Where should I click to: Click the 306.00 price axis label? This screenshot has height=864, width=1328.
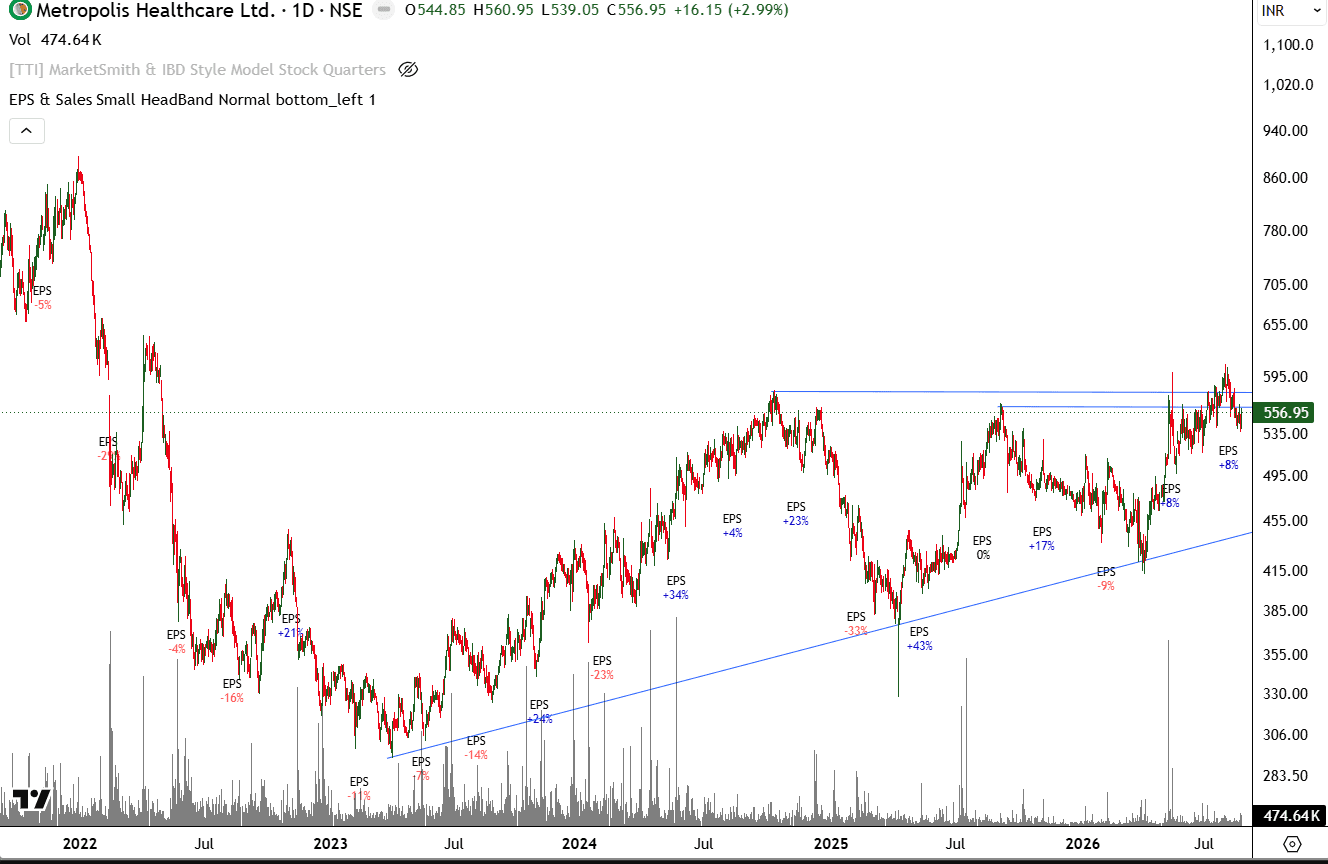pos(1288,734)
